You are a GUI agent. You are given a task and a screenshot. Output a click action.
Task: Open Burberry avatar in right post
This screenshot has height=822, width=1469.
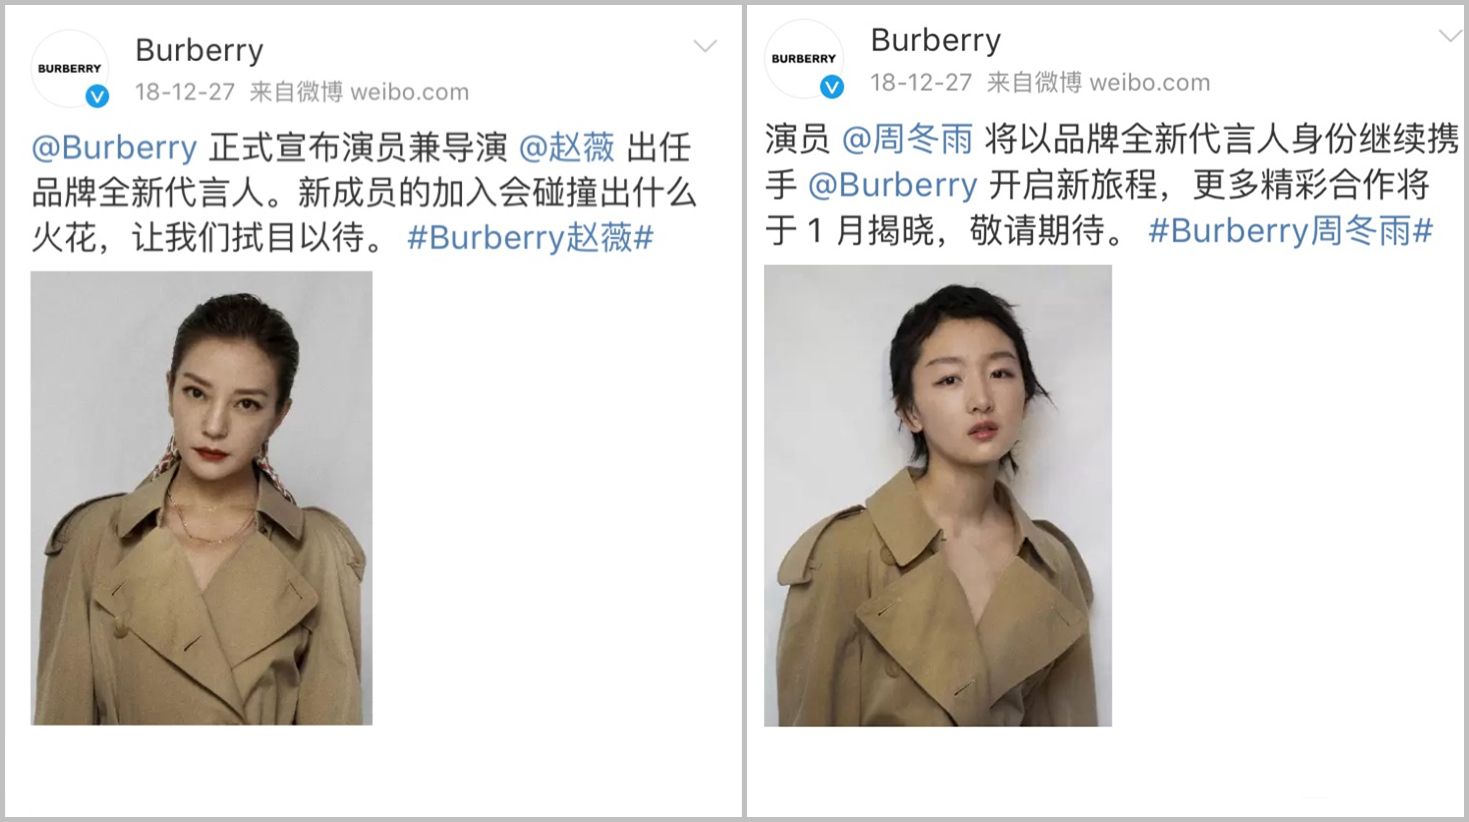803,58
